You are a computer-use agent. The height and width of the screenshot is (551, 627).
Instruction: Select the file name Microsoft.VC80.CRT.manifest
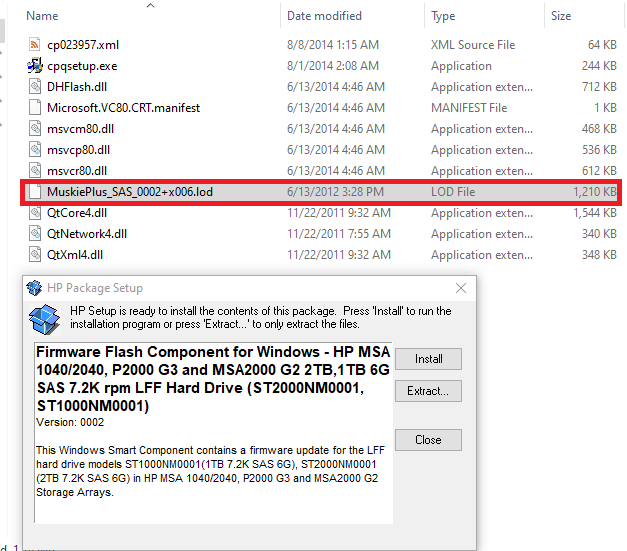123,108
